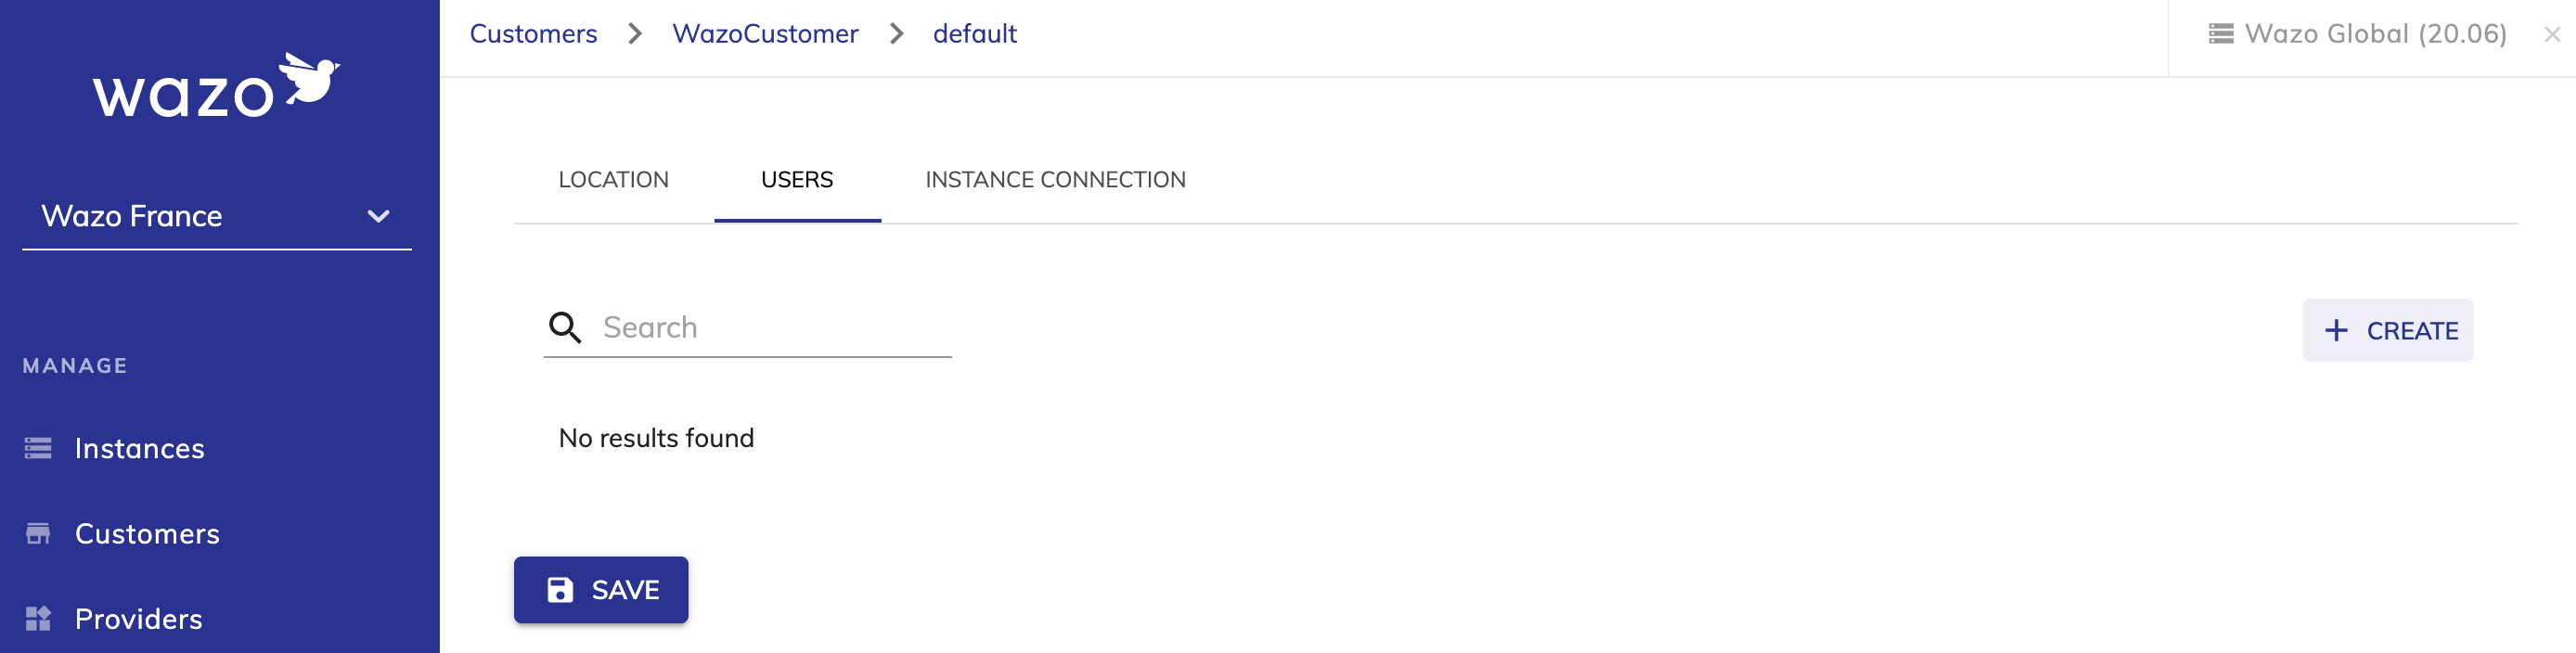The height and width of the screenshot is (653, 2576).
Task: Click the chevron after the WazoCustomer breadcrumb
Action: (897, 34)
